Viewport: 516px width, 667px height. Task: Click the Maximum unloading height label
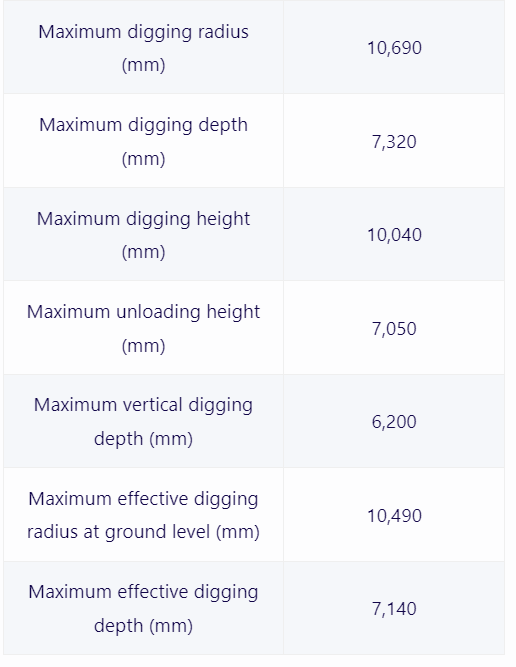[x=143, y=328]
